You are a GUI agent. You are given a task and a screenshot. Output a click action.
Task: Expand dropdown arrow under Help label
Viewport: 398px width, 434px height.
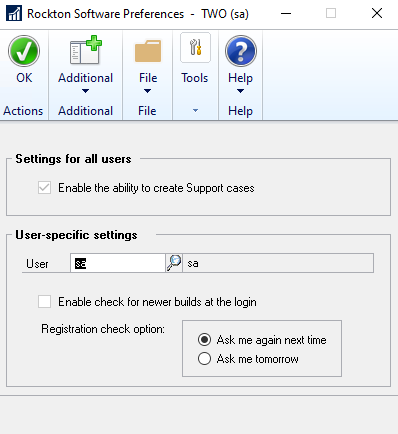[x=240, y=91]
